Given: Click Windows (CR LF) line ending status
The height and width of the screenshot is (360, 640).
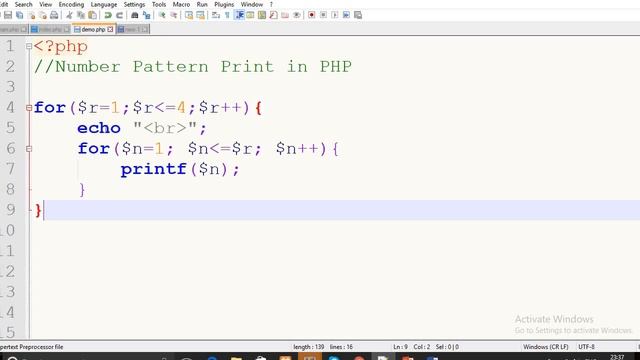Looking at the screenshot, I should (x=546, y=347).
